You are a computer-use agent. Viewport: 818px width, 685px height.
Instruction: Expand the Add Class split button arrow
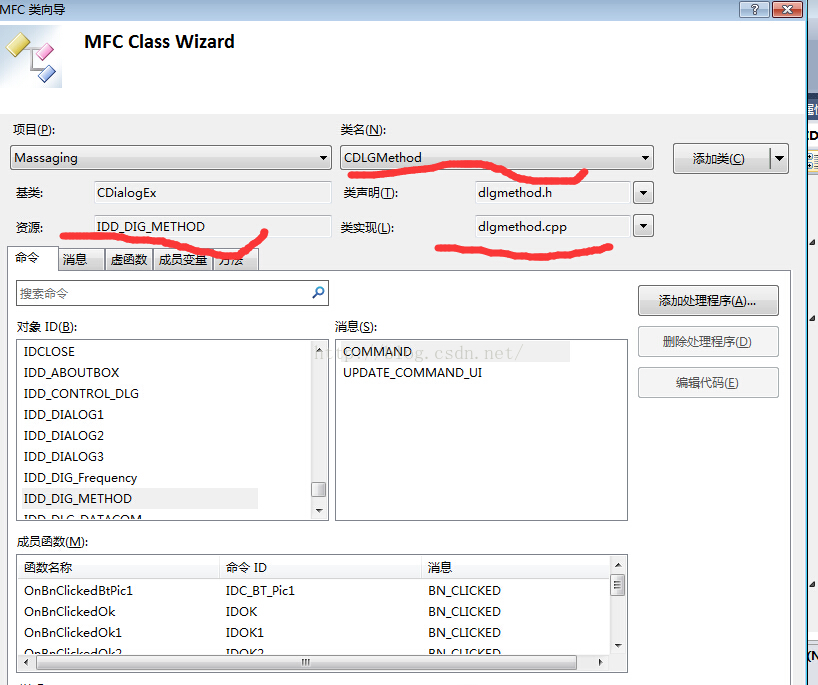(x=779, y=158)
